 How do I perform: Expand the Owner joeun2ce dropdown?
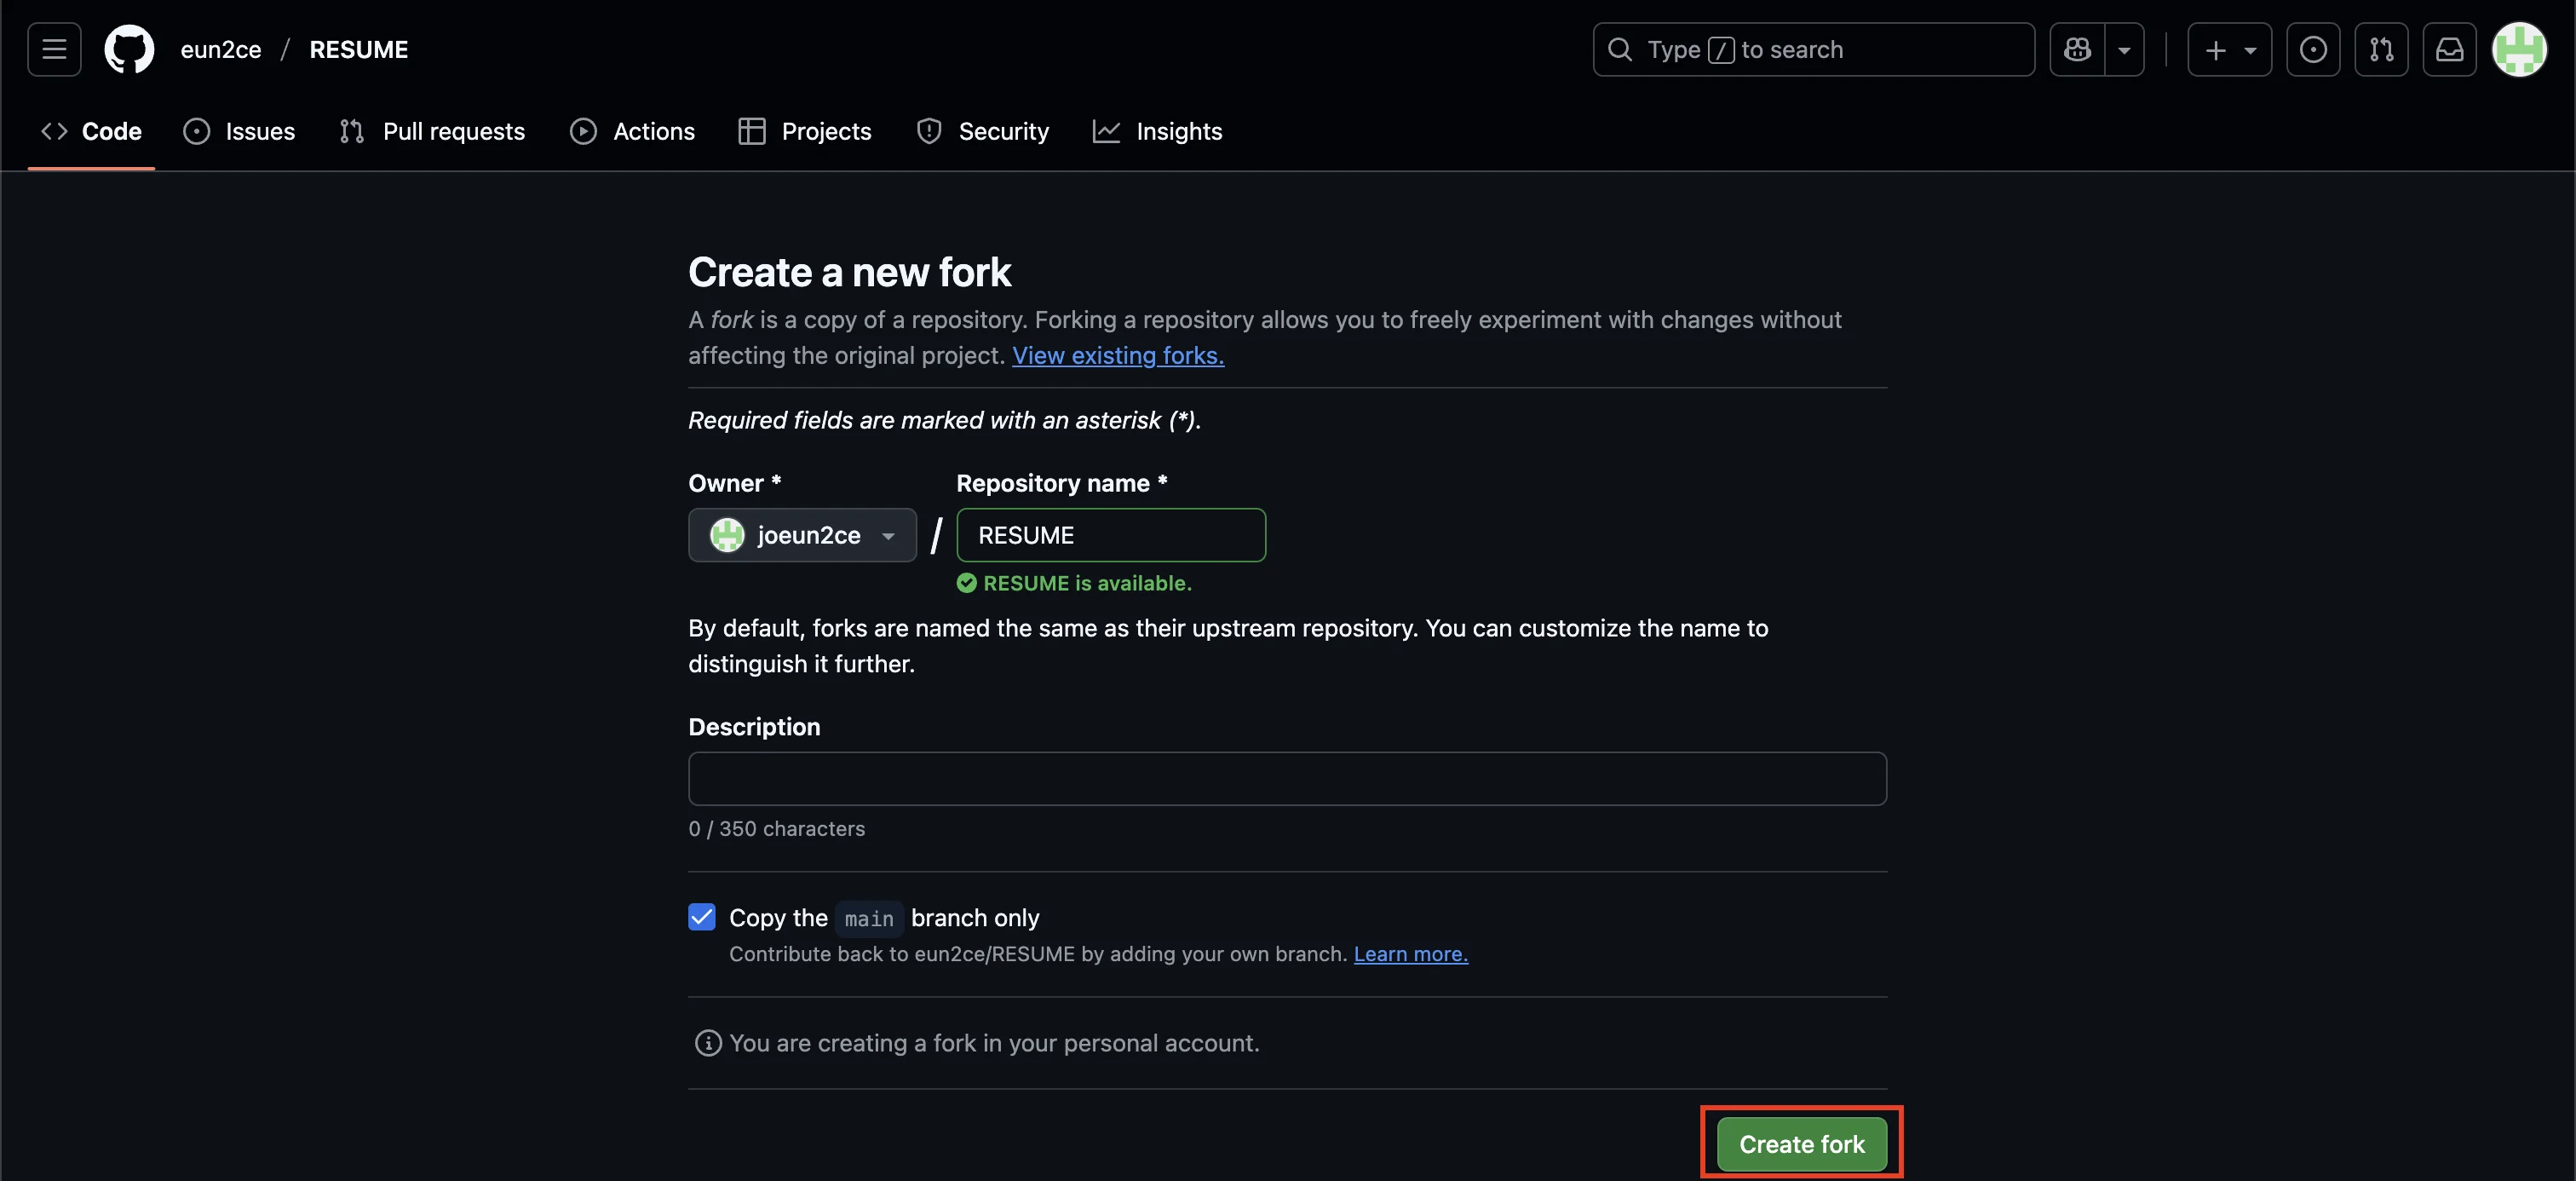pos(802,535)
